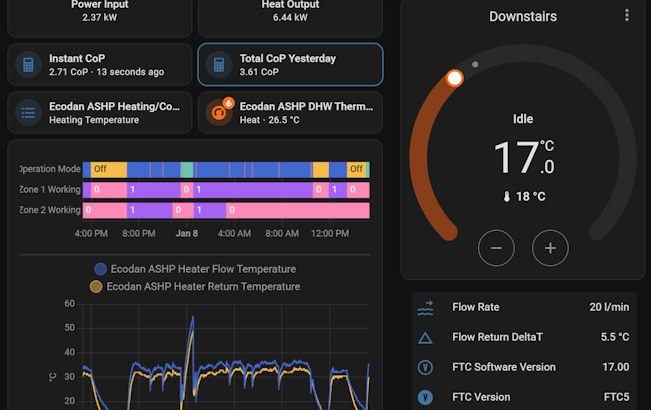This screenshot has width=651, height=410.
Task: Click the DHW Thermostat flame icon
Action: 219,112
